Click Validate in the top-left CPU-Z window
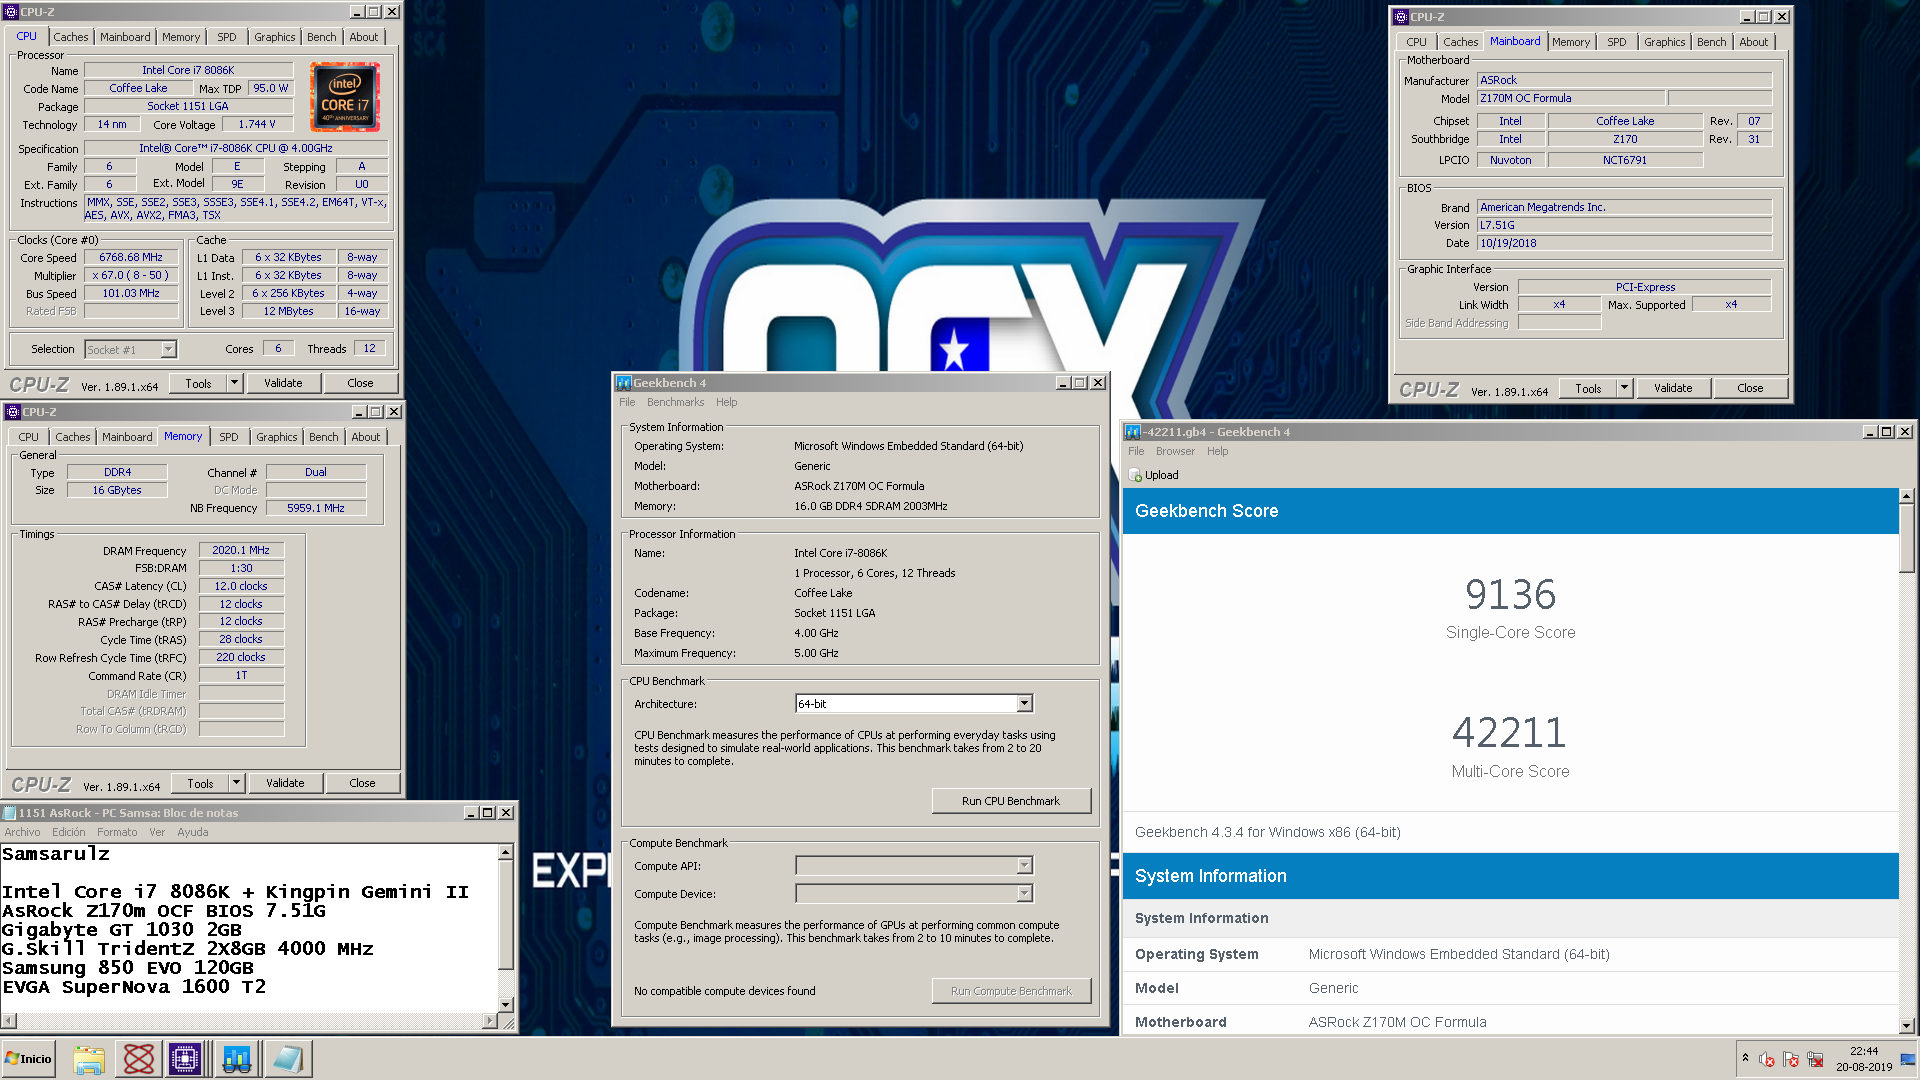The width and height of the screenshot is (1920, 1080). (283, 383)
